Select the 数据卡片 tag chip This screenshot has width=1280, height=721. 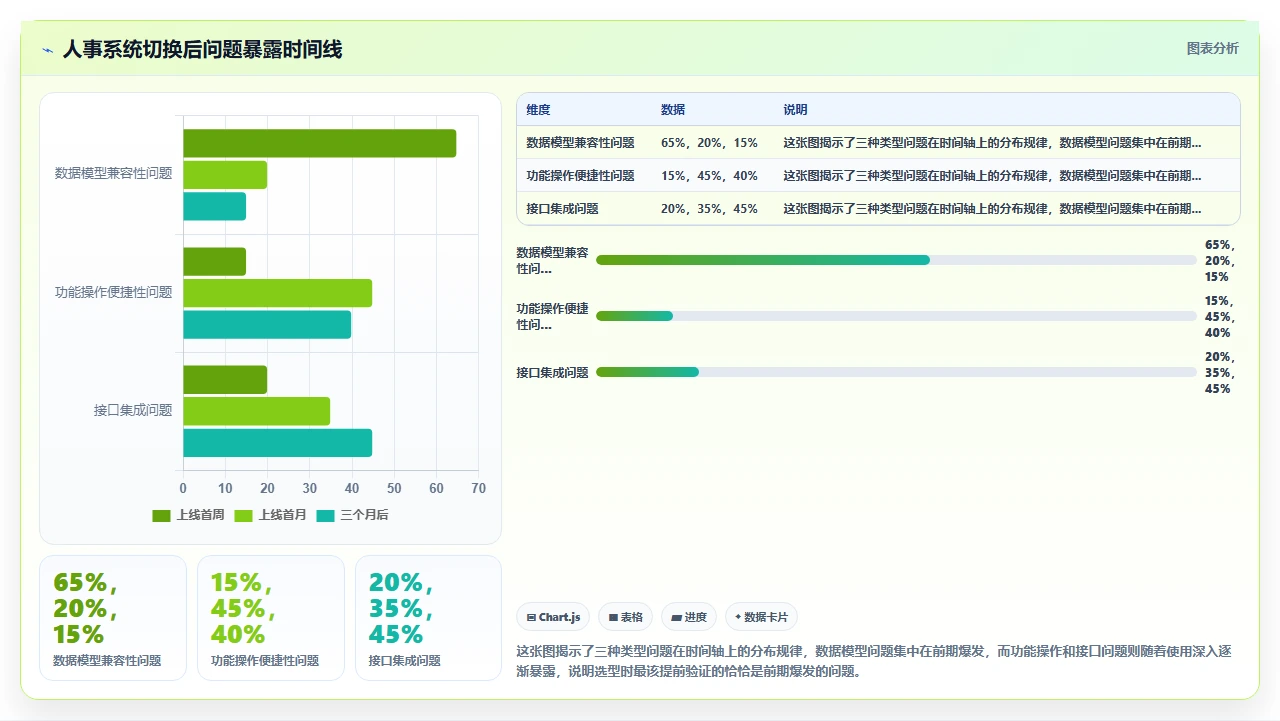[761, 617]
